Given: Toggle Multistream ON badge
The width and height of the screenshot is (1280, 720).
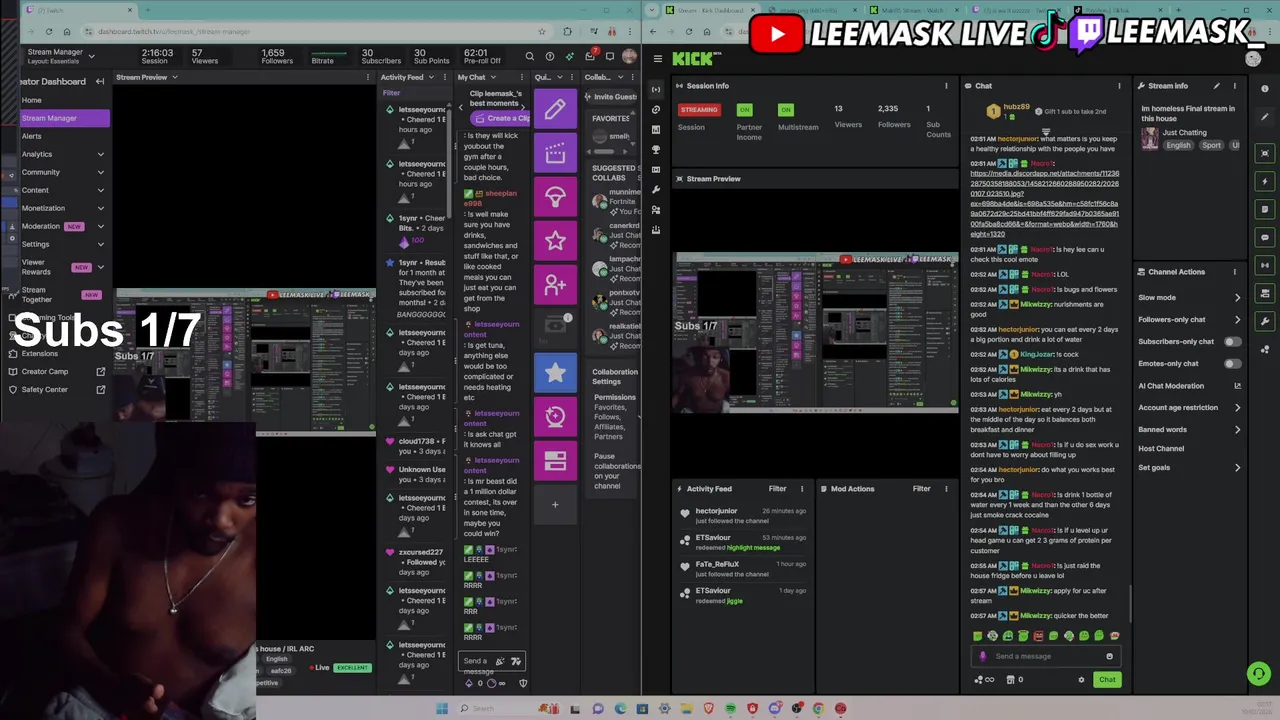Looking at the screenshot, I should (786, 109).
